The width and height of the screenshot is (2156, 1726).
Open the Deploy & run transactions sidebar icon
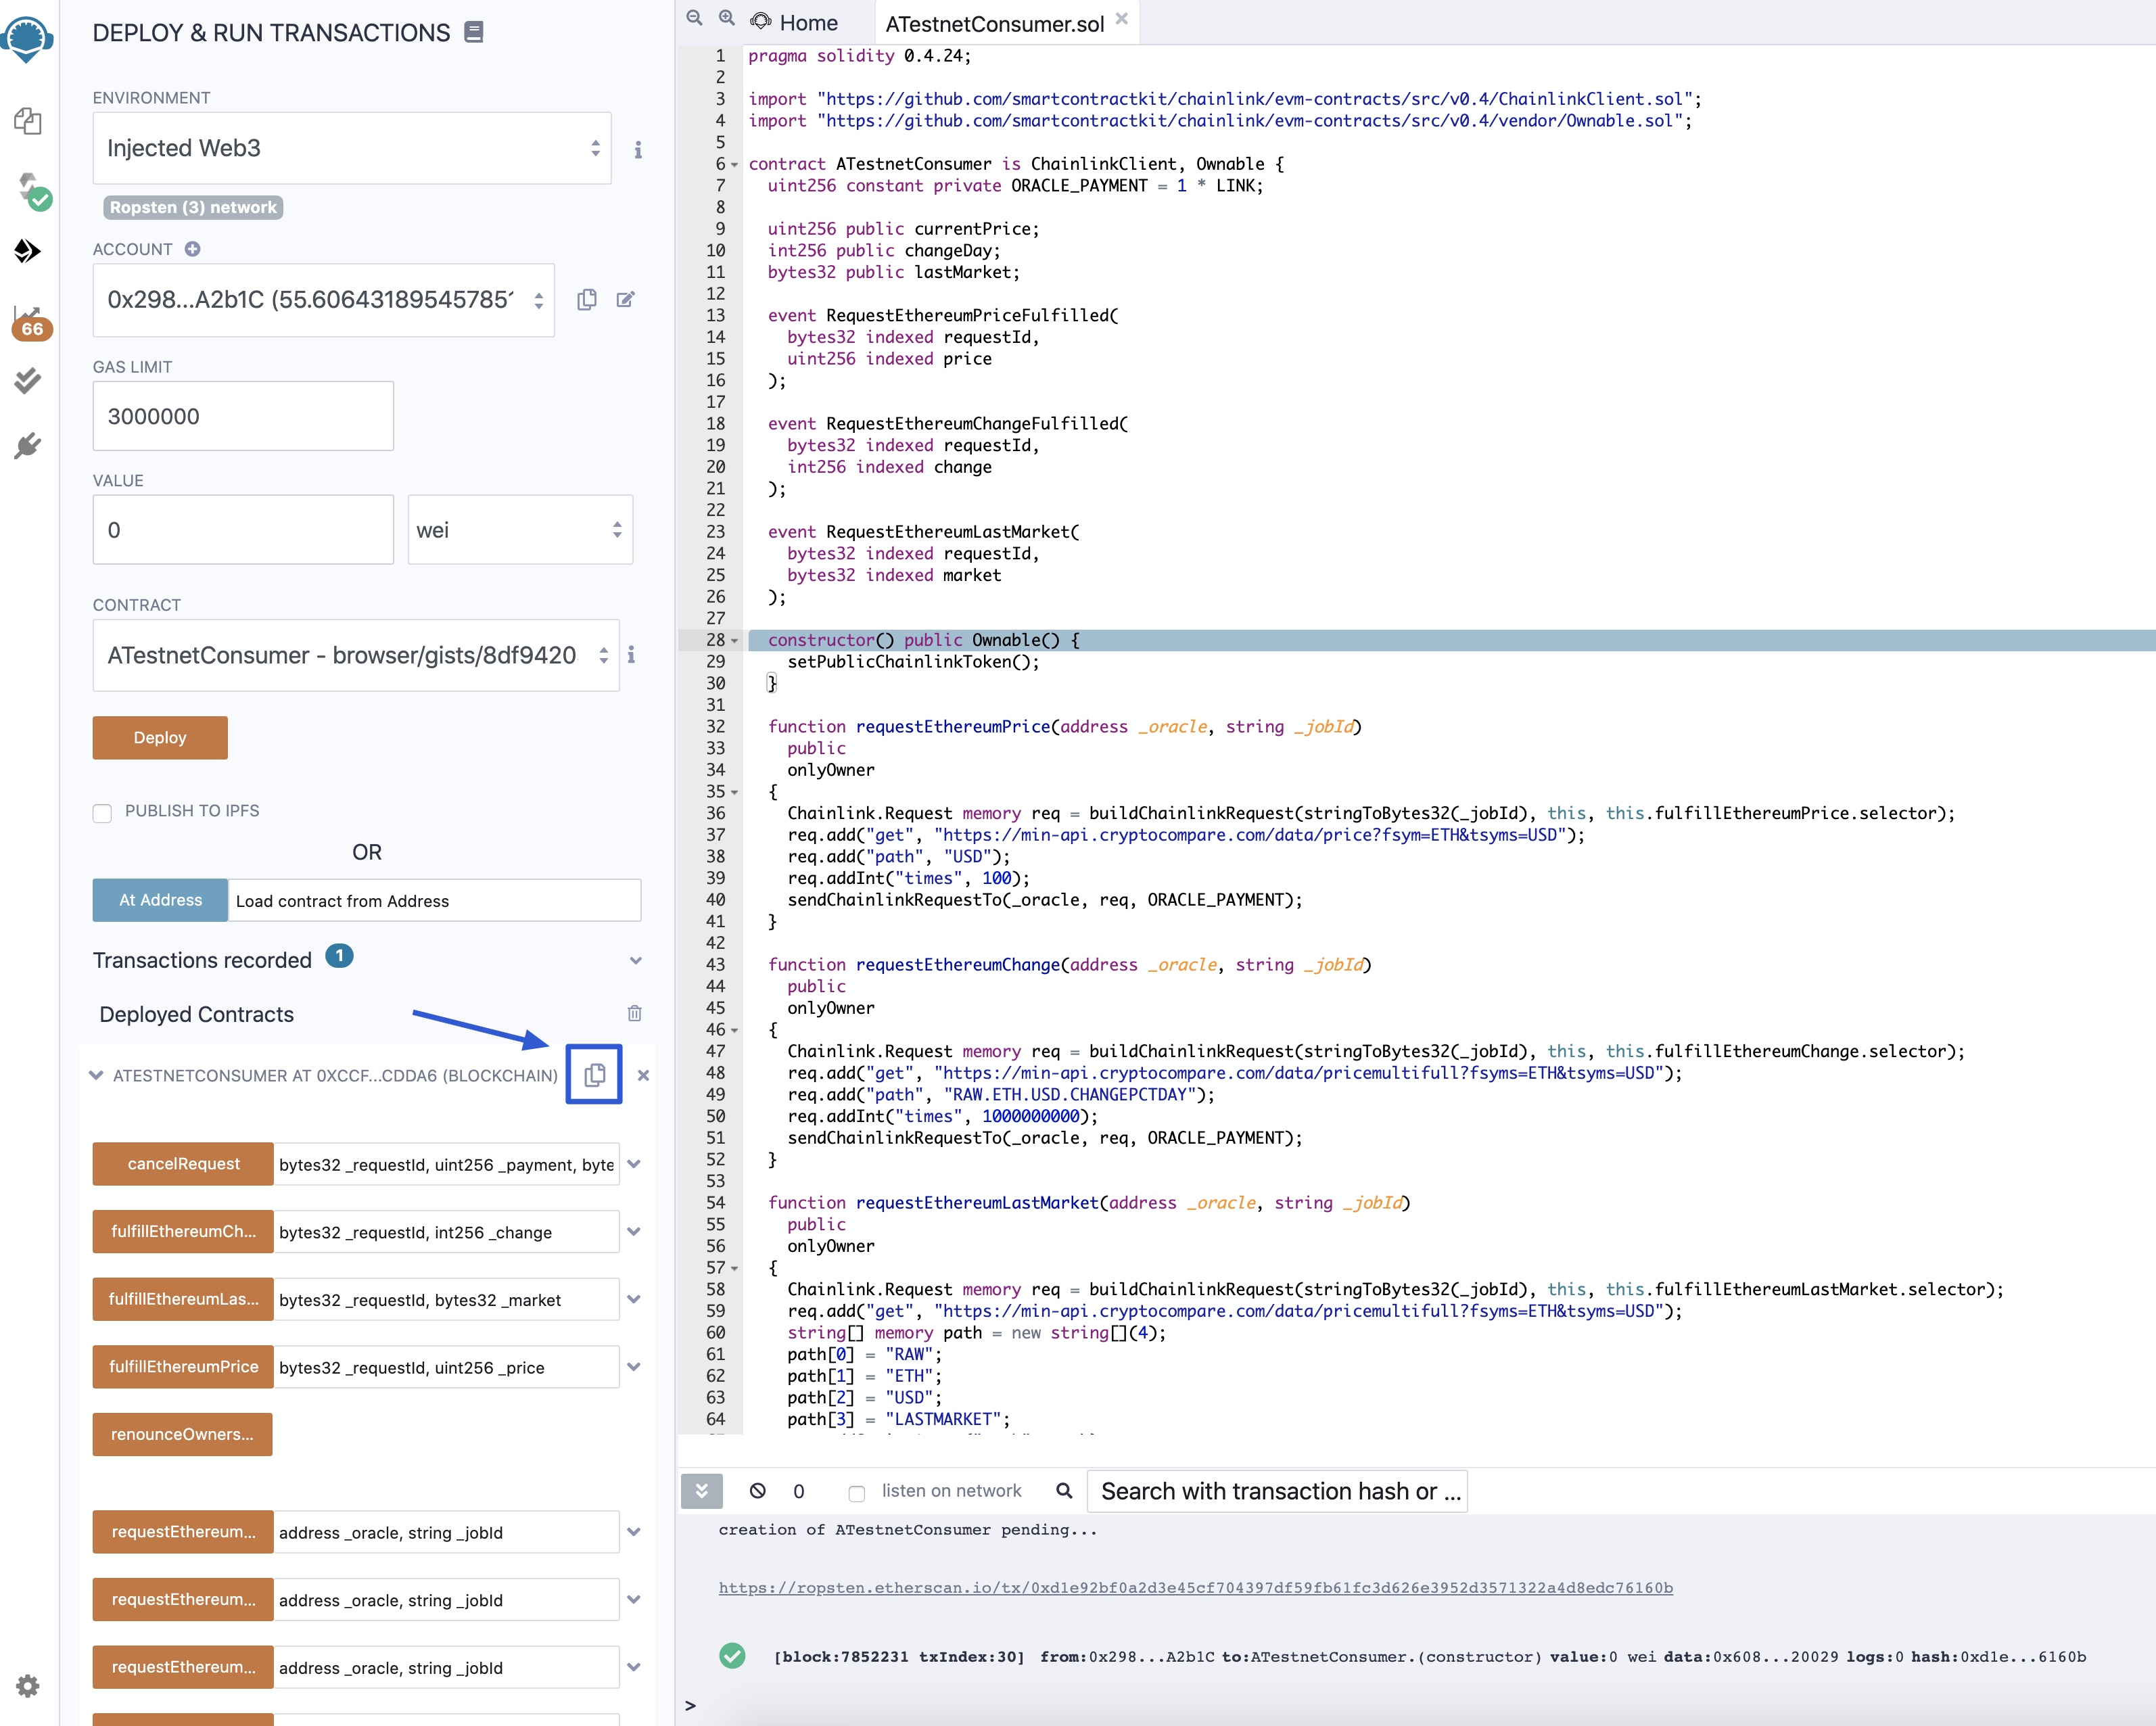(28, 250)
